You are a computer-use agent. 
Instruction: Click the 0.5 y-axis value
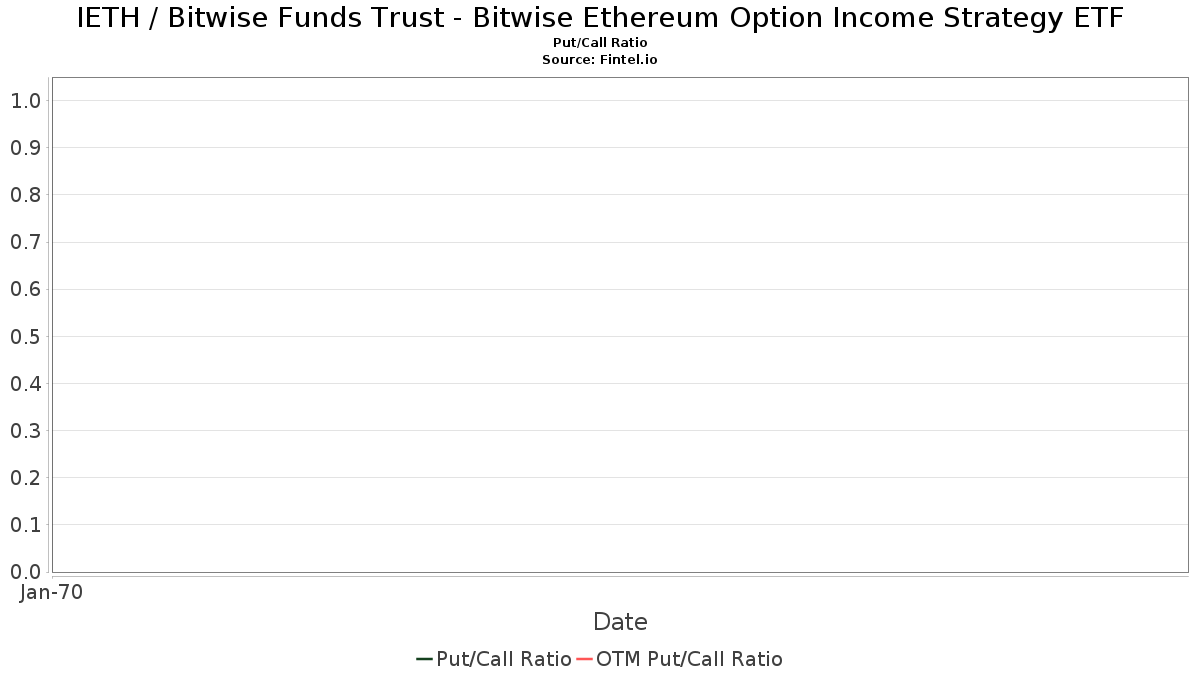(x=25, y=337)
